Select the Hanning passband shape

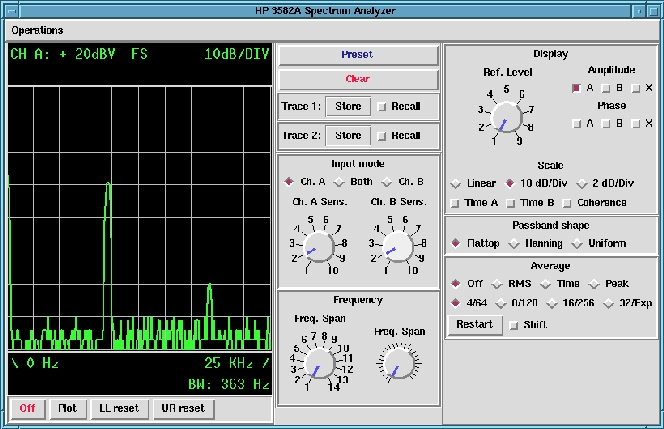(515, 243)
